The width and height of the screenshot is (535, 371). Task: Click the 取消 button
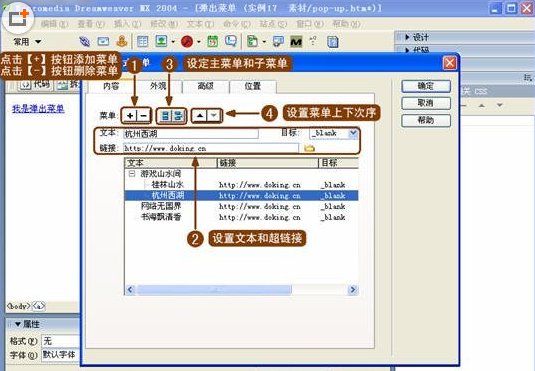point(426,103)
